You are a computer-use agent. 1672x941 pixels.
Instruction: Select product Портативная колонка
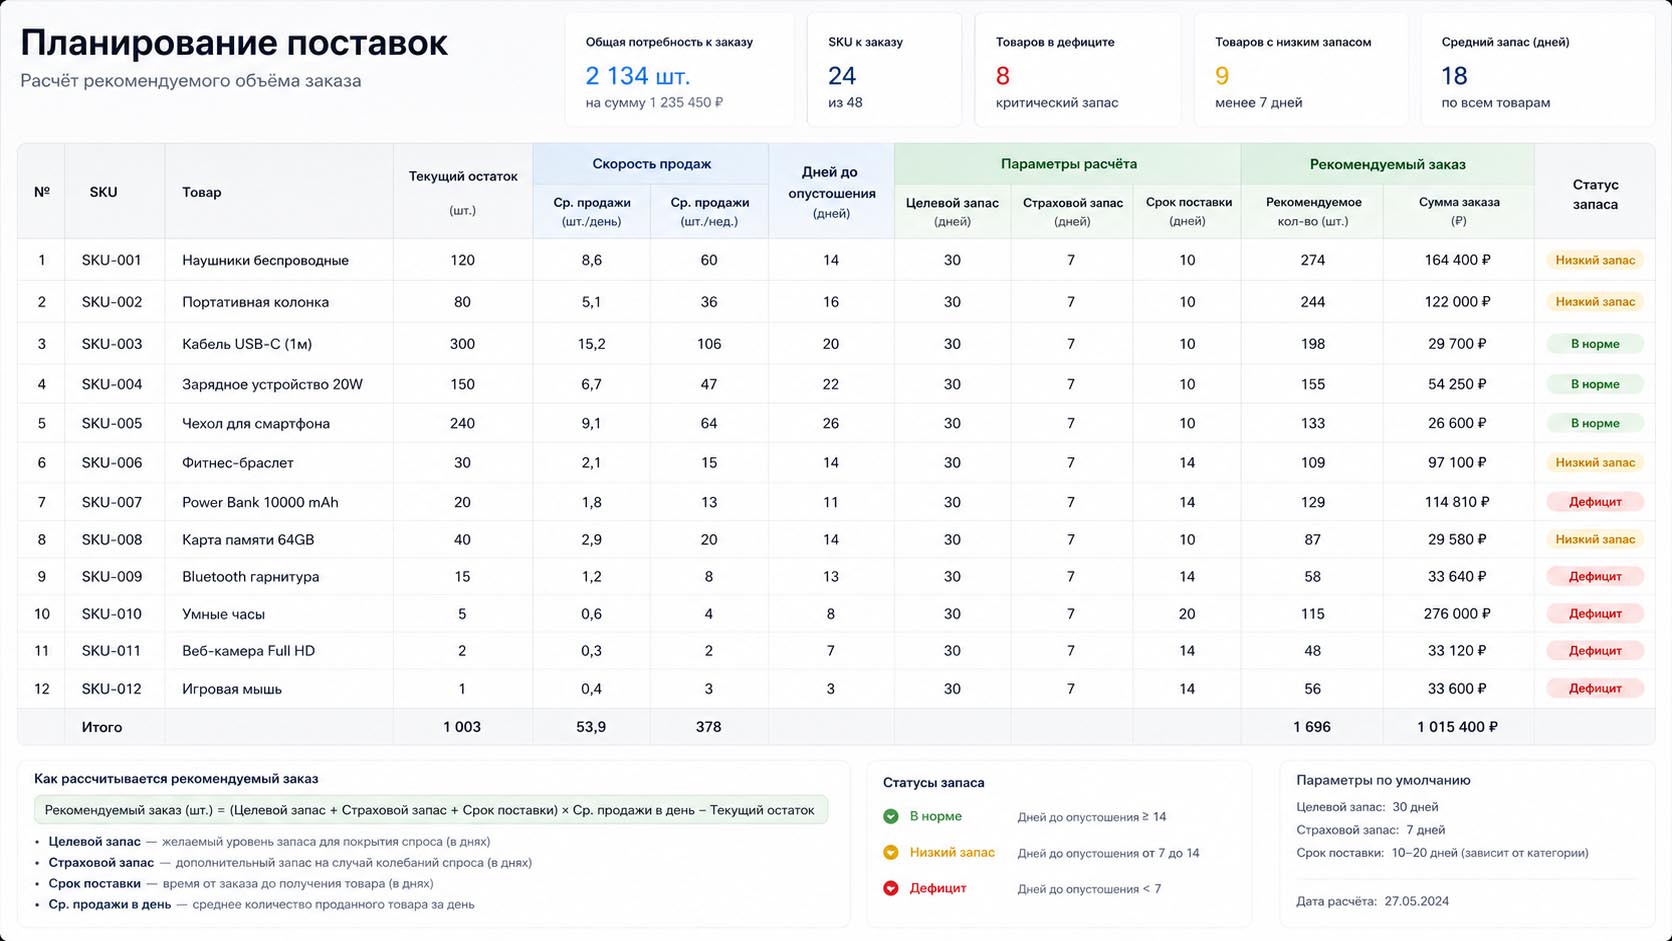point(255,302)
